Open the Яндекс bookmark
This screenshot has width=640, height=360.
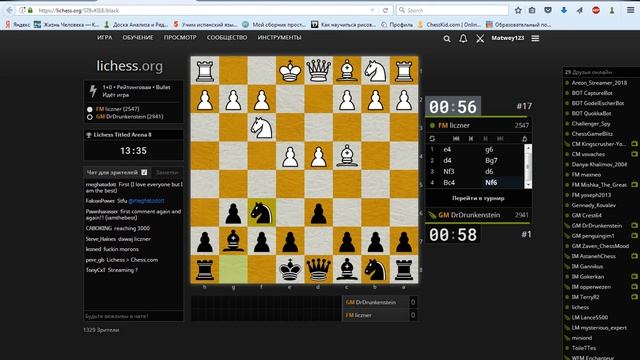tap(18, 24)
